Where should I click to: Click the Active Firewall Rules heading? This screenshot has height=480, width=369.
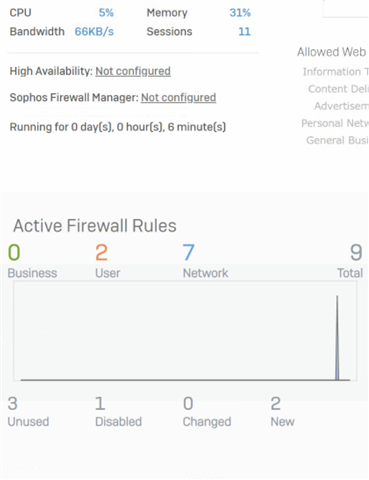click(95, 226)
